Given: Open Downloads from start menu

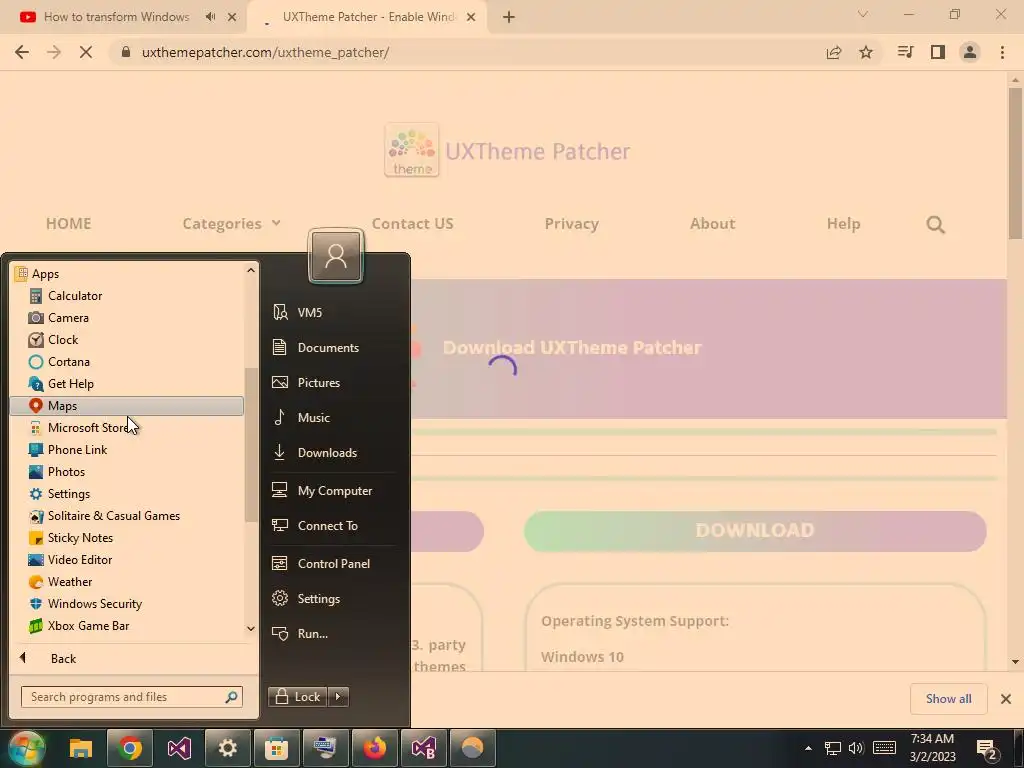Looking at the screenshot, I should click(334, 453).
